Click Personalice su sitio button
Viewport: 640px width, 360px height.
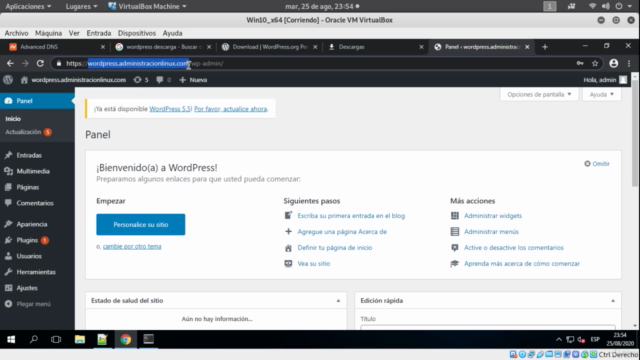[x=140, y=224]
